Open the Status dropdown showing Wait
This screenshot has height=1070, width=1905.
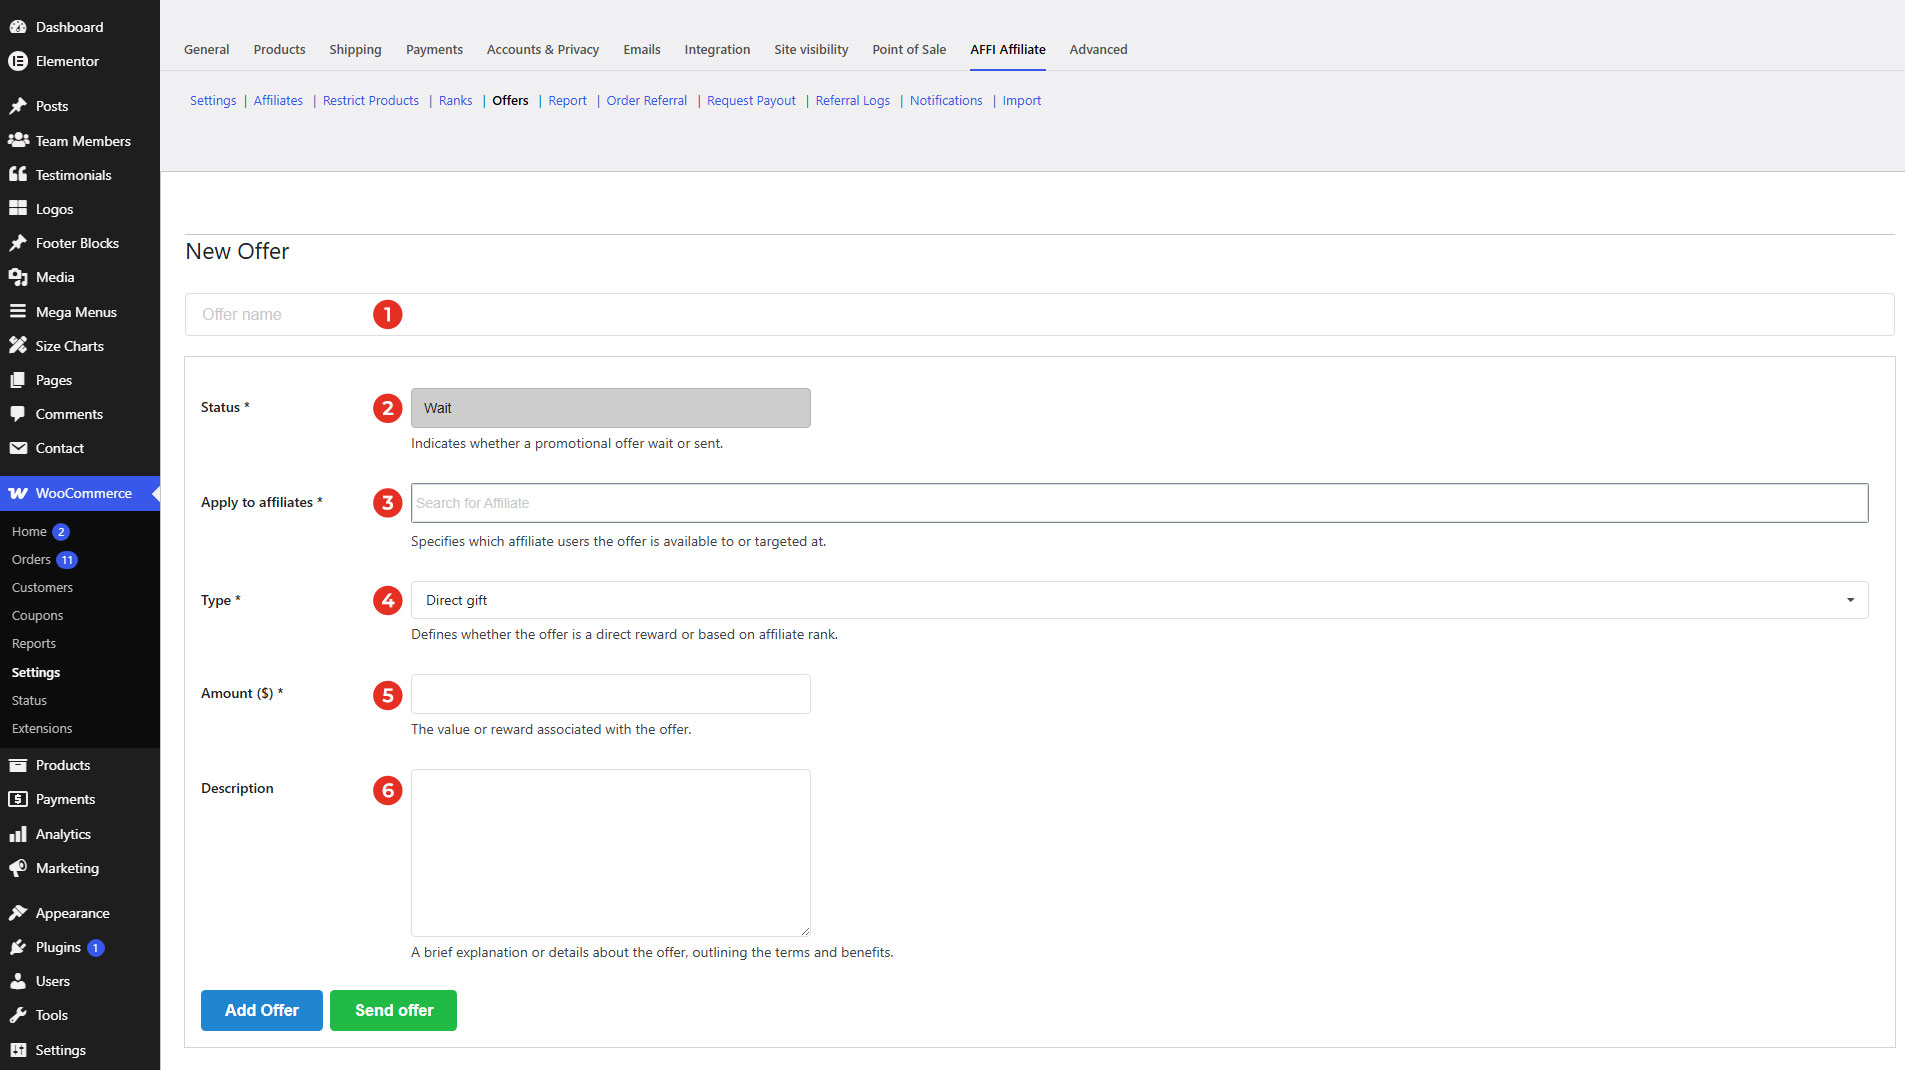(x=611, y=408)
